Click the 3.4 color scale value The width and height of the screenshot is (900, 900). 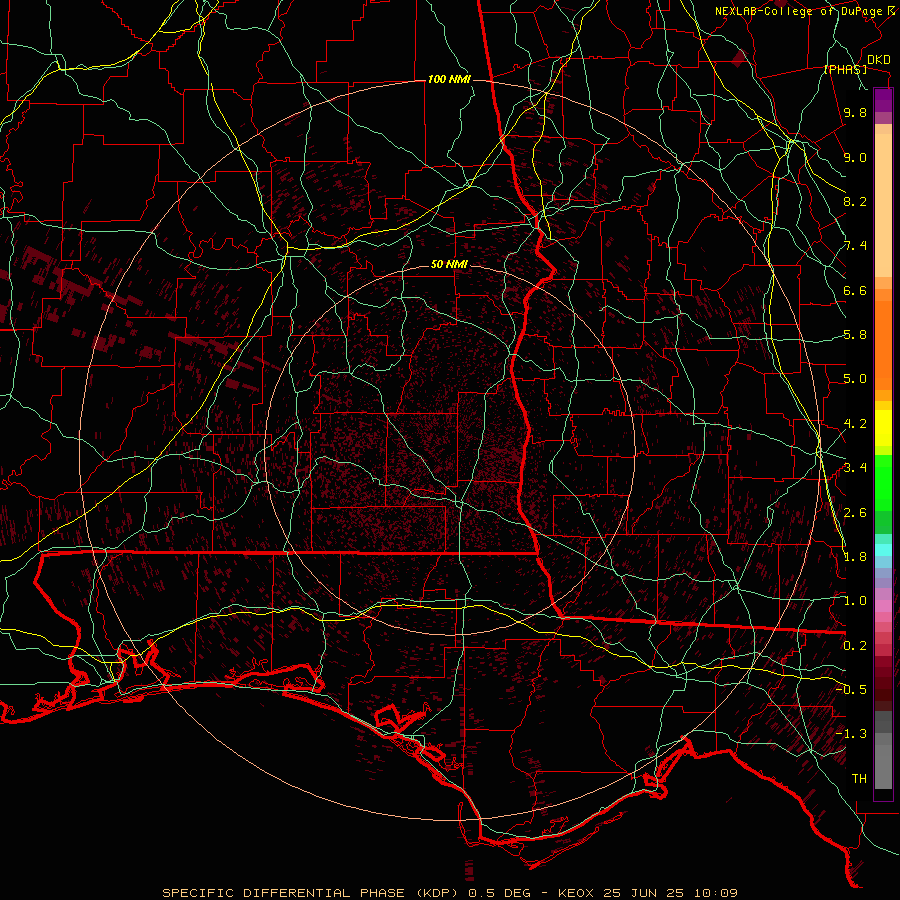pos(855,468)
